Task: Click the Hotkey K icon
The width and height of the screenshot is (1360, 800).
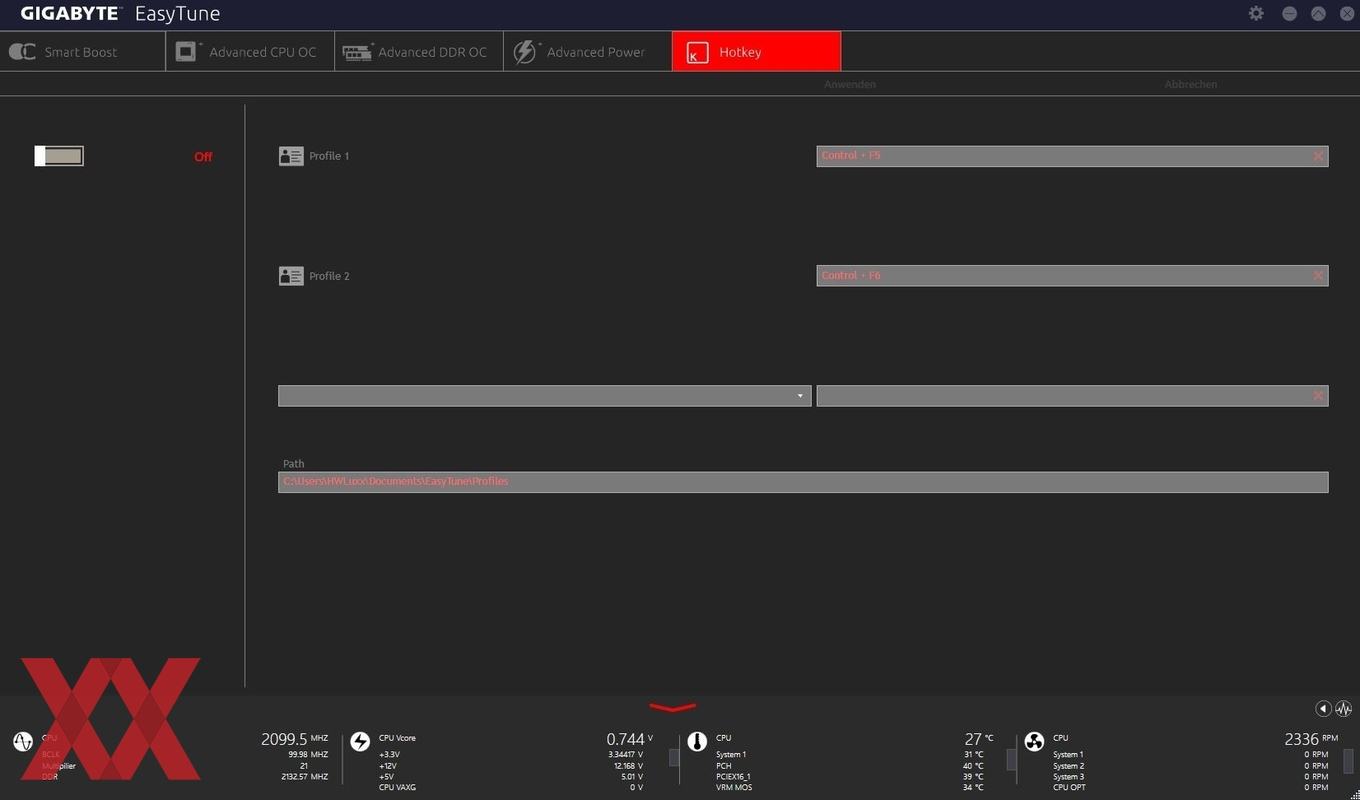Action: point(697,53)
